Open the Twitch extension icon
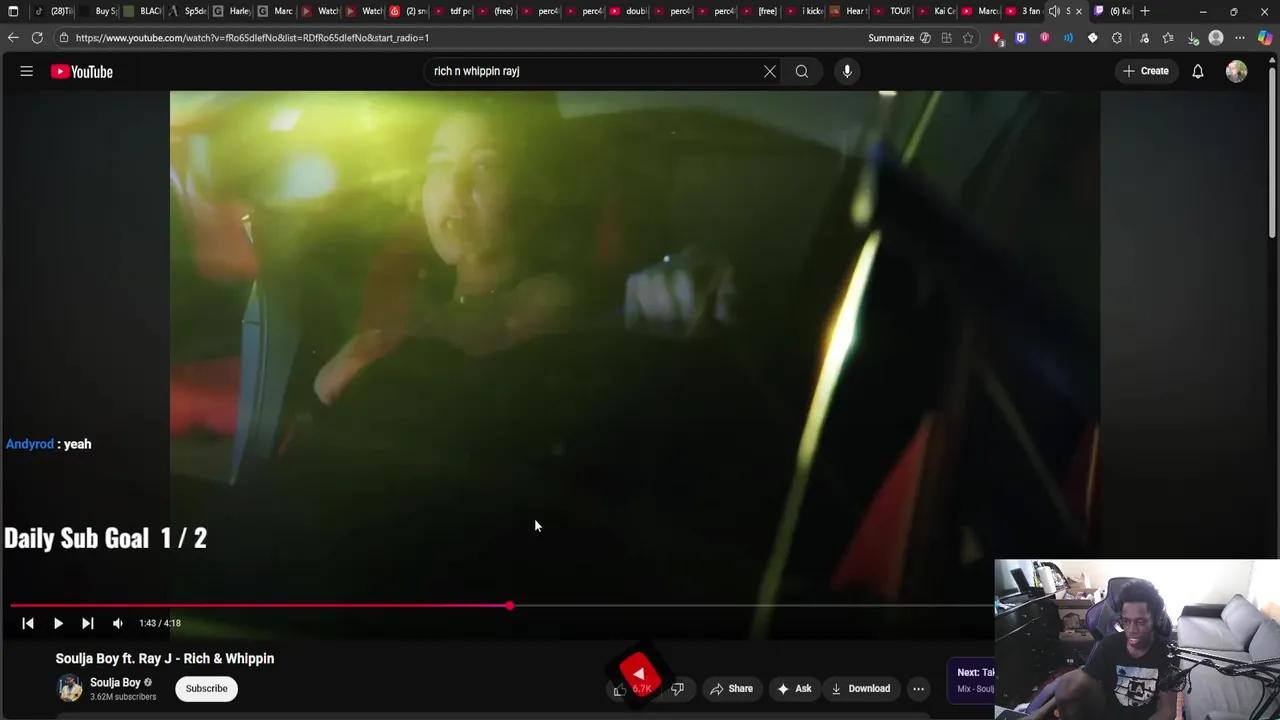1280x720 pixels. 1021,38
